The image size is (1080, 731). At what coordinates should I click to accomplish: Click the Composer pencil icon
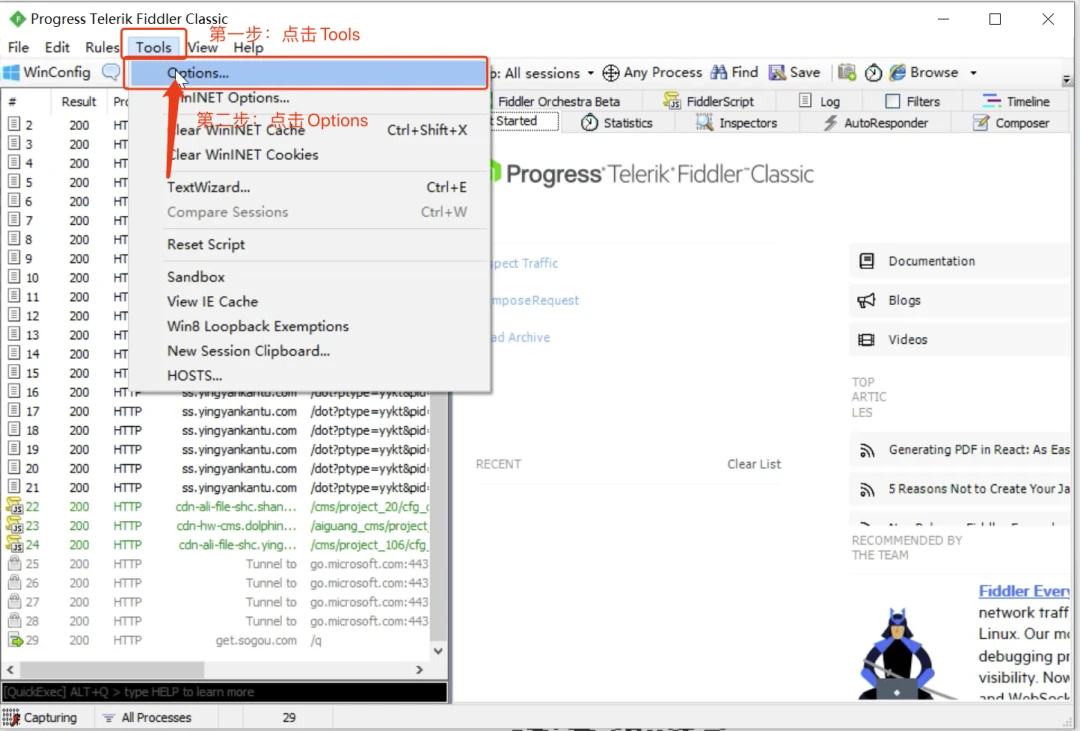tap(981, 123)
